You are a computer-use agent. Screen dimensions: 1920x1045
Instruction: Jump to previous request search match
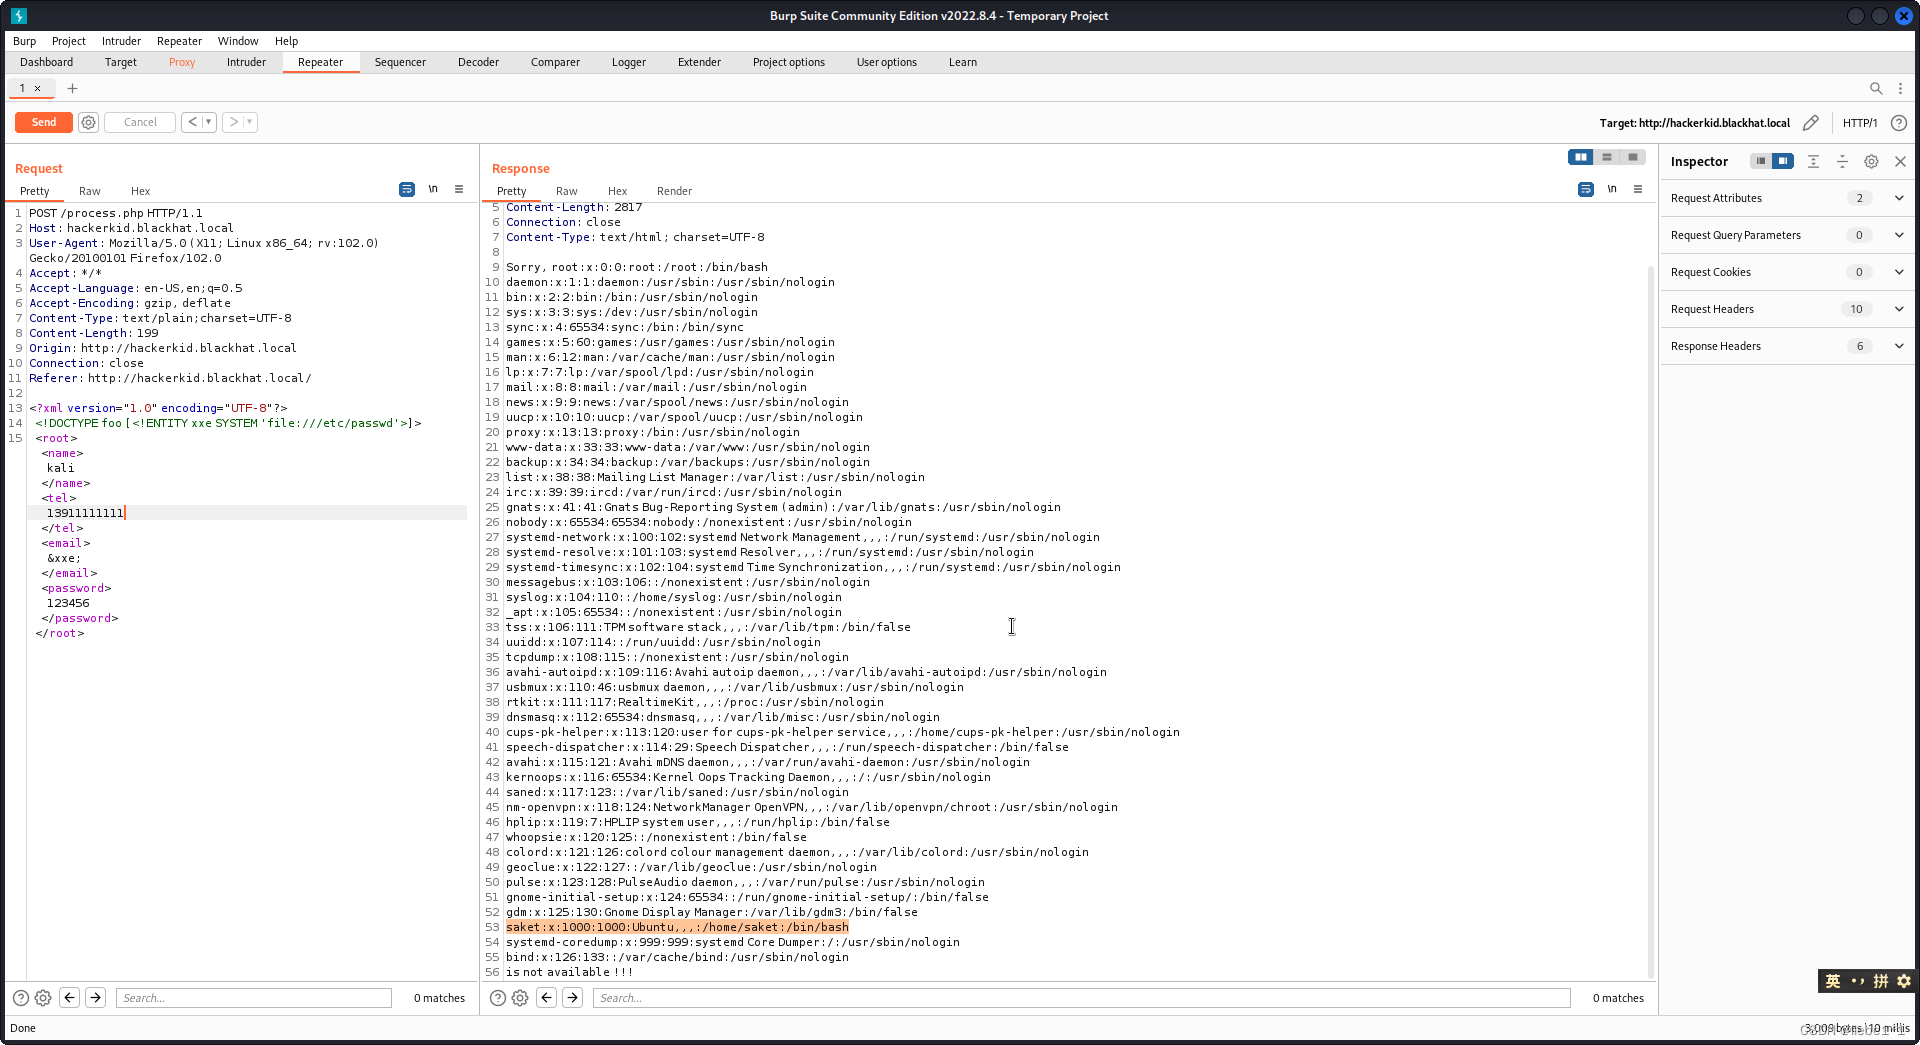tap(69, 997)
